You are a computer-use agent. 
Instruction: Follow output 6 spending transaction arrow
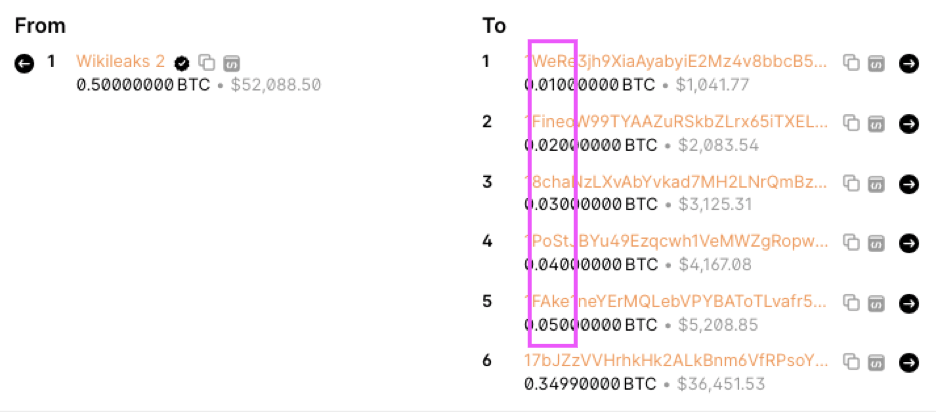(909, 362)
